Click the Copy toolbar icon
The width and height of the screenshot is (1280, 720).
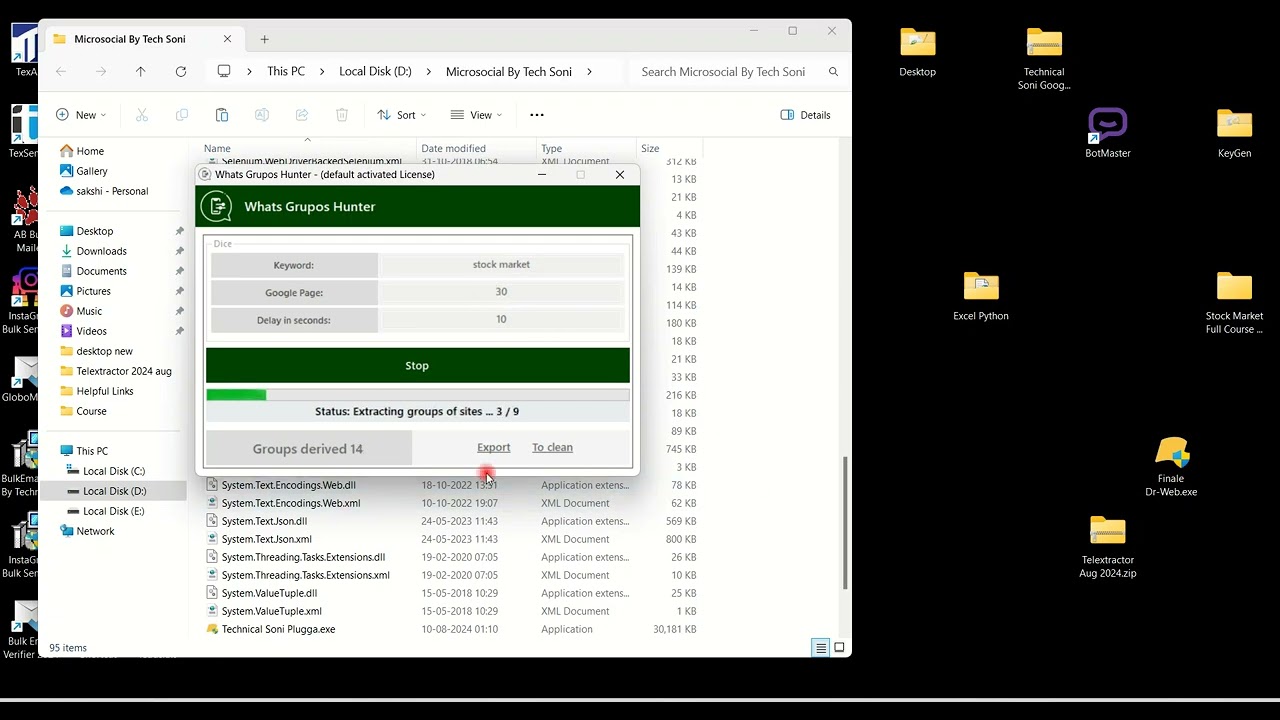(182, 115)
